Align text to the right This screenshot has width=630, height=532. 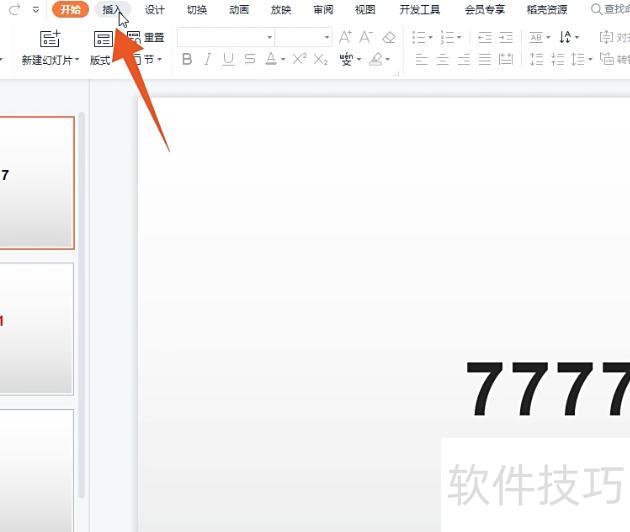click(x=464, y=60)
